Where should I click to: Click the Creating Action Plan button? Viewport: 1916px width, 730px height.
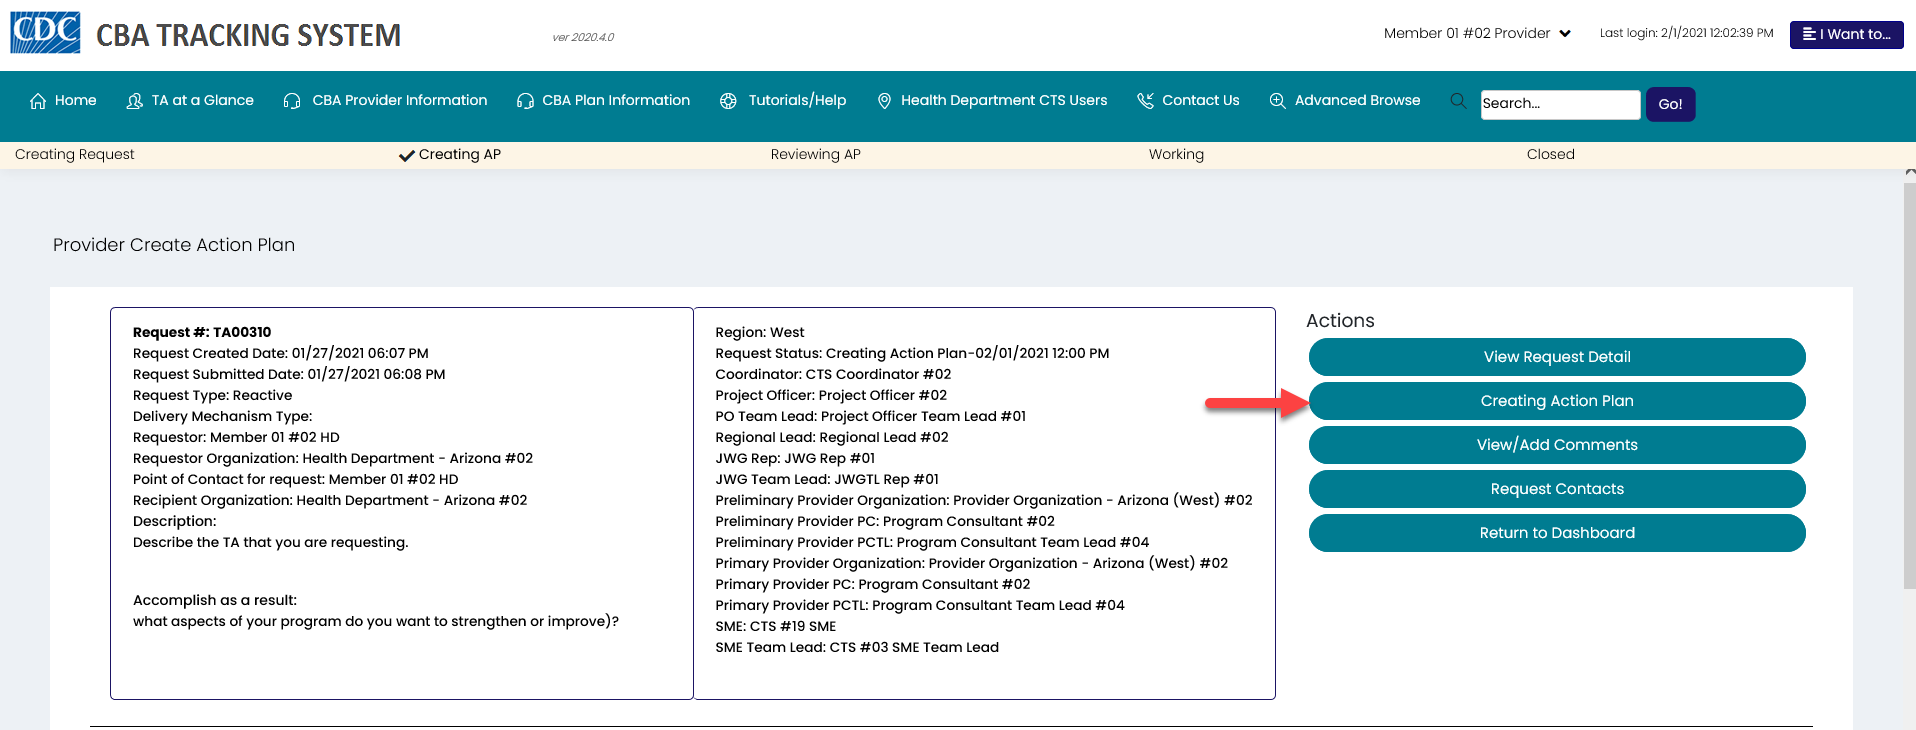pos(1556,401)
